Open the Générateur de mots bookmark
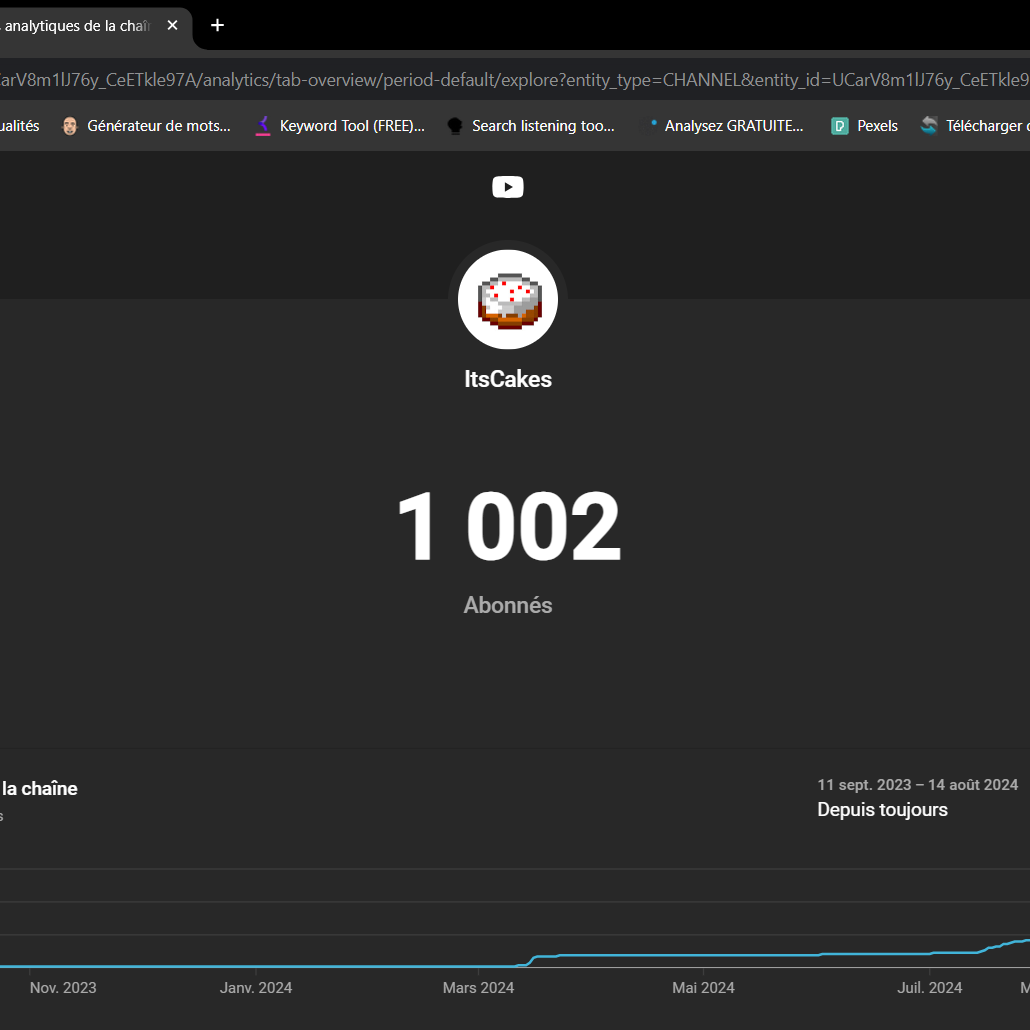Screen dimensions: 1030x1030 coord(146,126)
